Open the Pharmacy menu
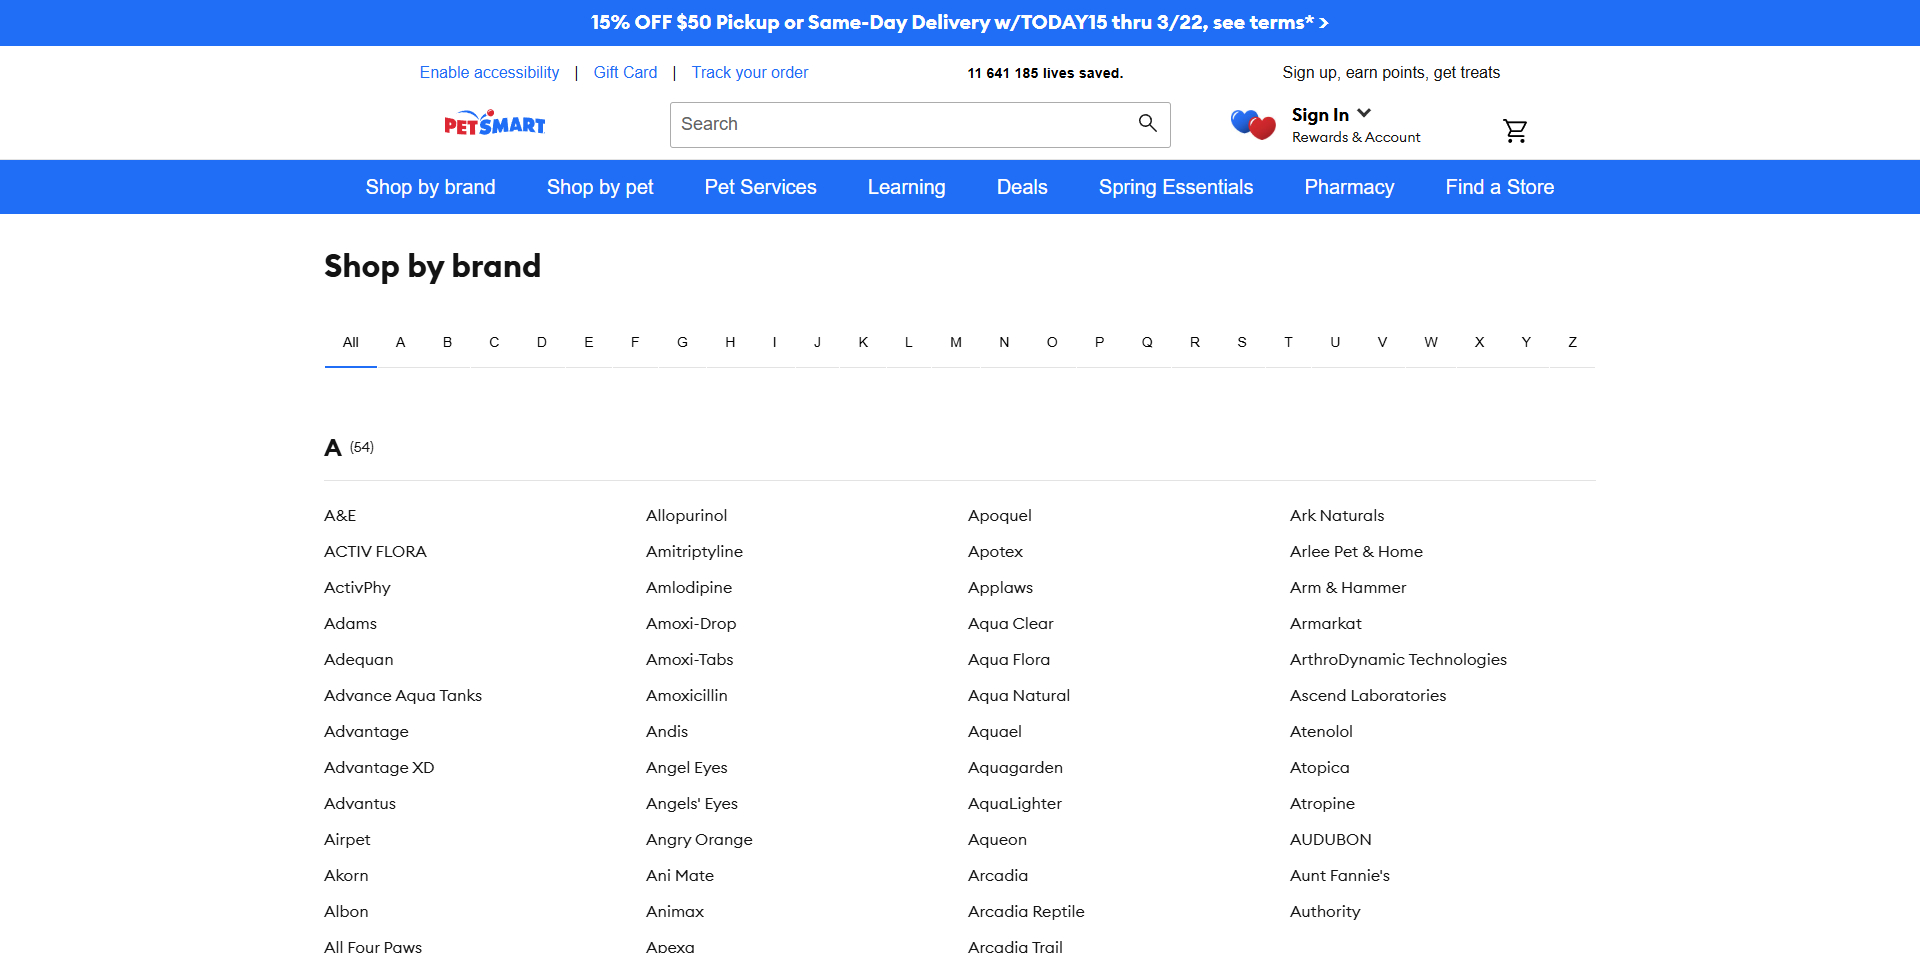 pyautogui.click(x=1348, y=187)
